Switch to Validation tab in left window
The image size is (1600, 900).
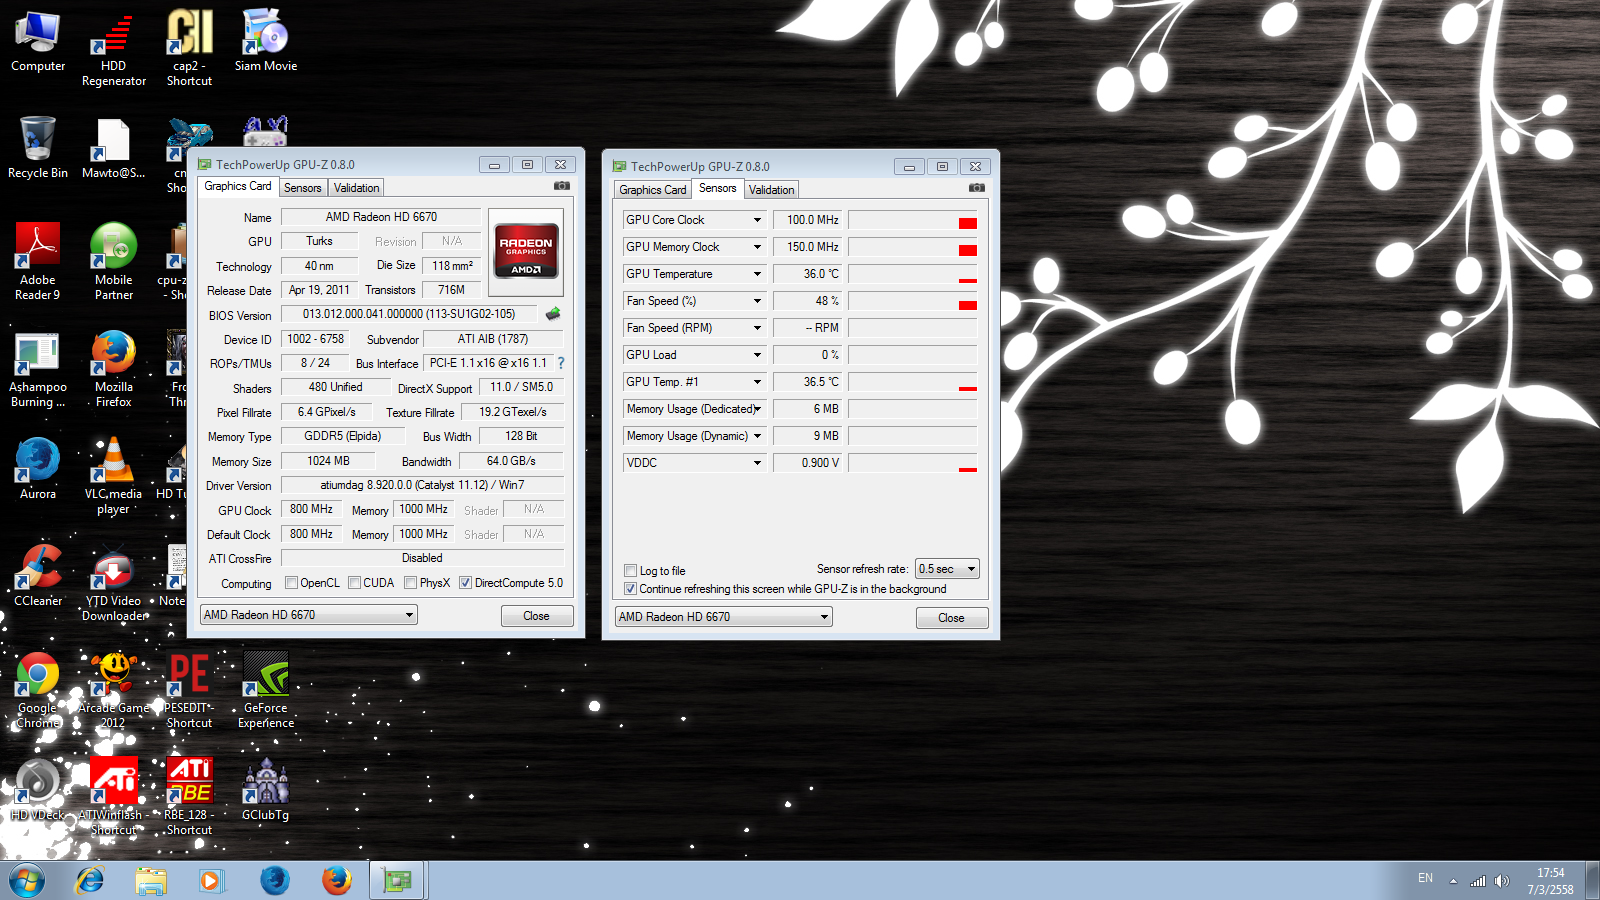pyautogui.click(x=356, y=188)
